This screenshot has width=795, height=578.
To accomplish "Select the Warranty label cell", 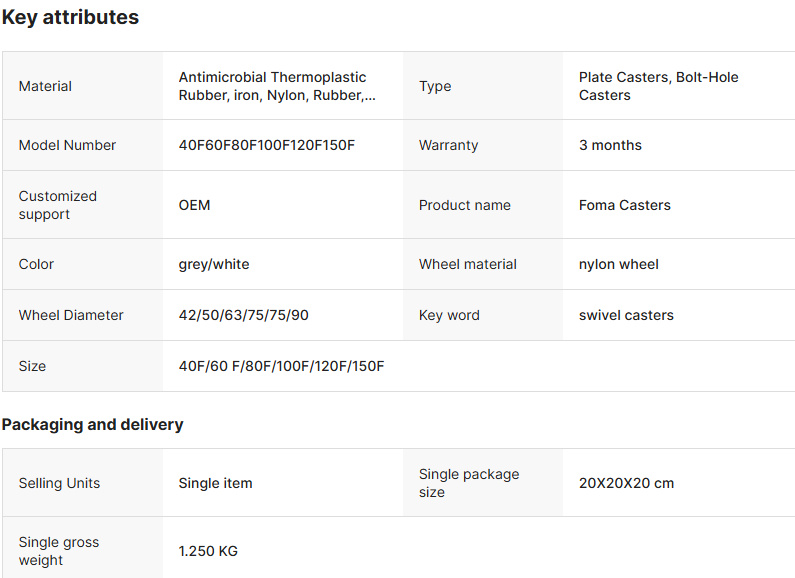I will [483, 146].
